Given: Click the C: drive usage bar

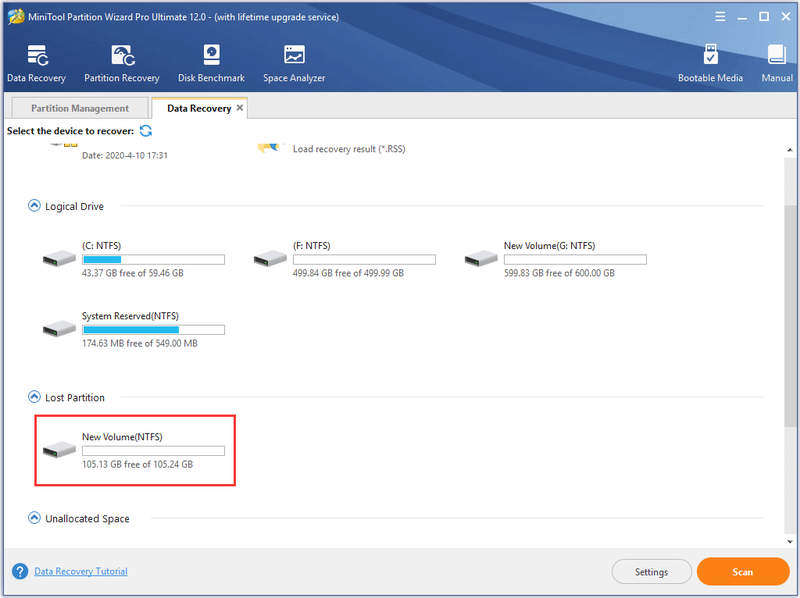Looking at the screenshot, I should click(x=154, y=260).
